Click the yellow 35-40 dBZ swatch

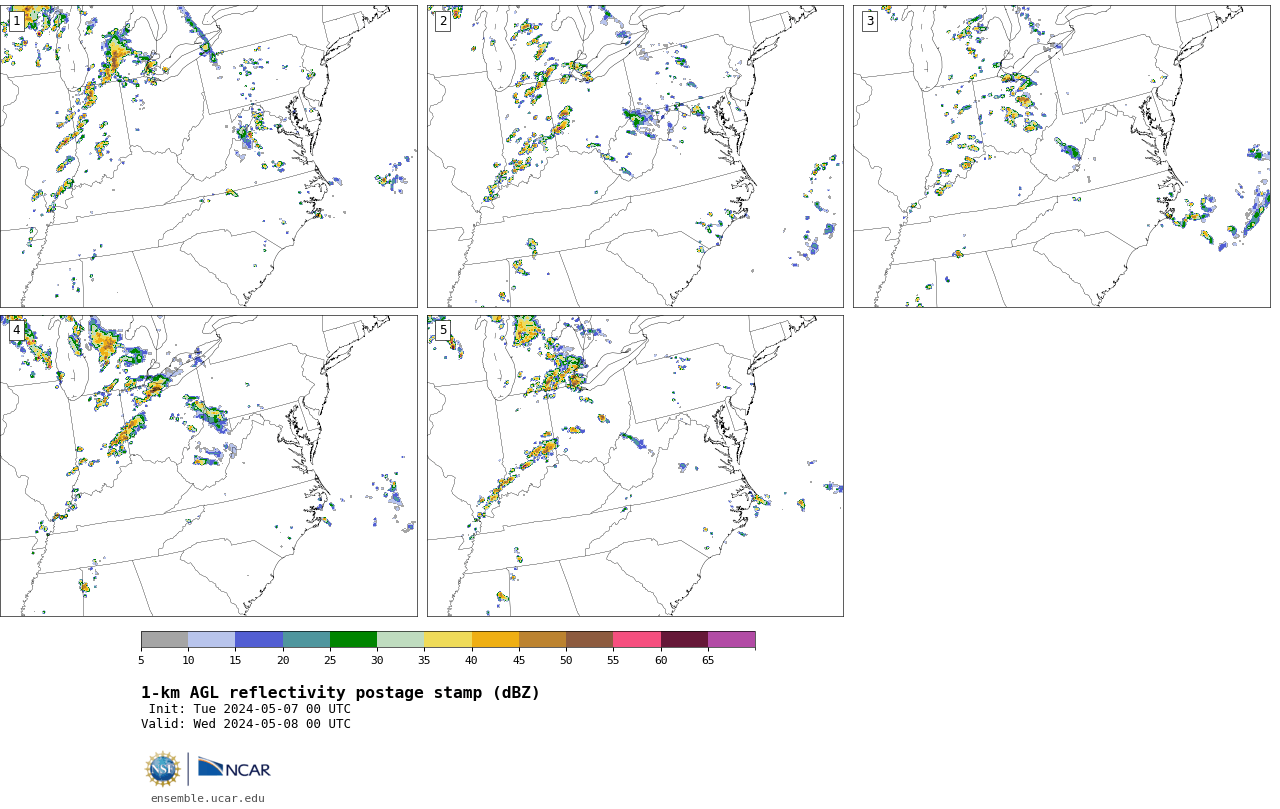coord(448,640)
